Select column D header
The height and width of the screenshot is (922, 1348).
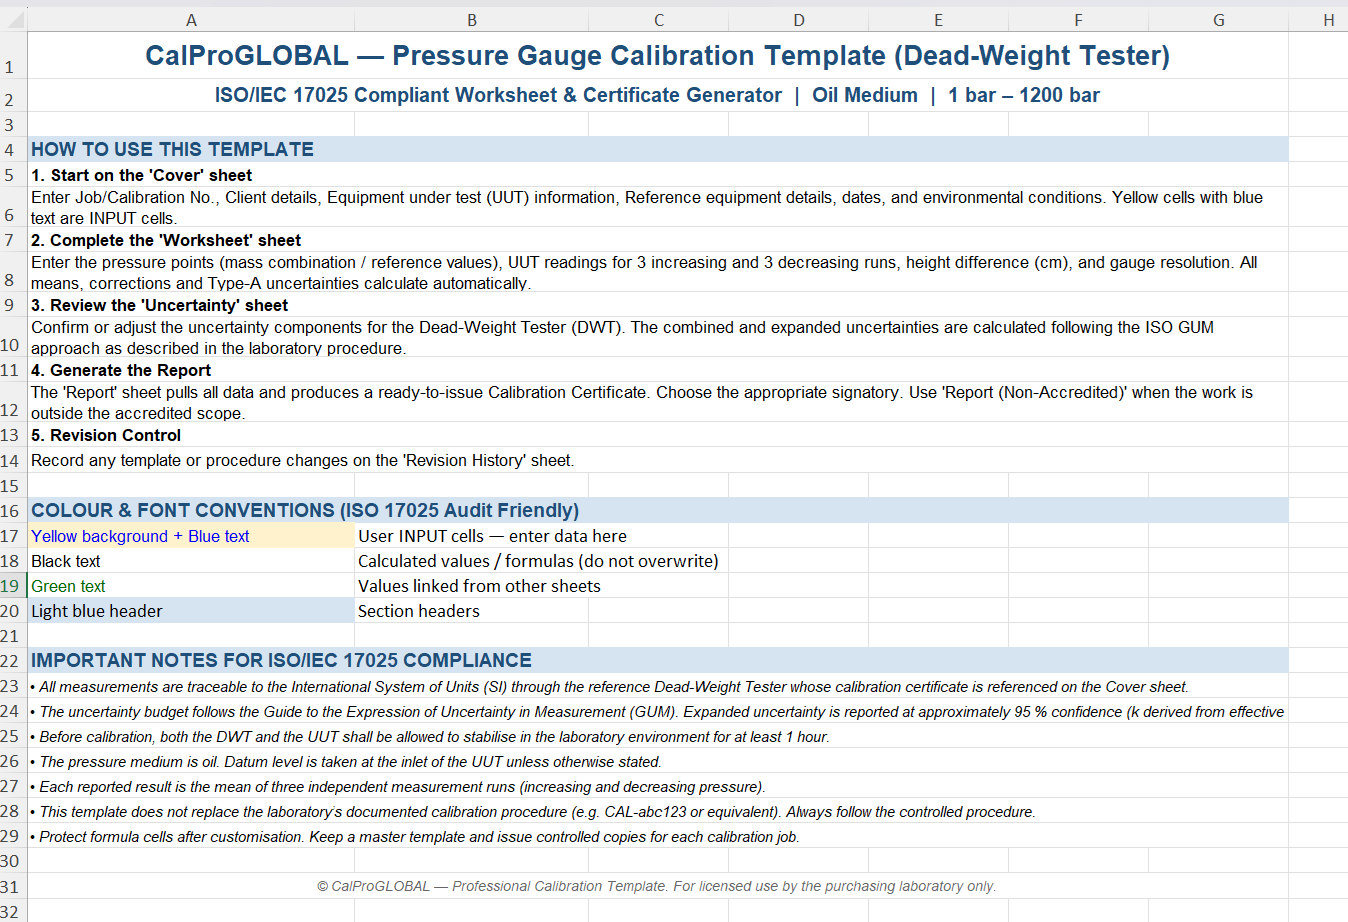click(x=798, y=20)
